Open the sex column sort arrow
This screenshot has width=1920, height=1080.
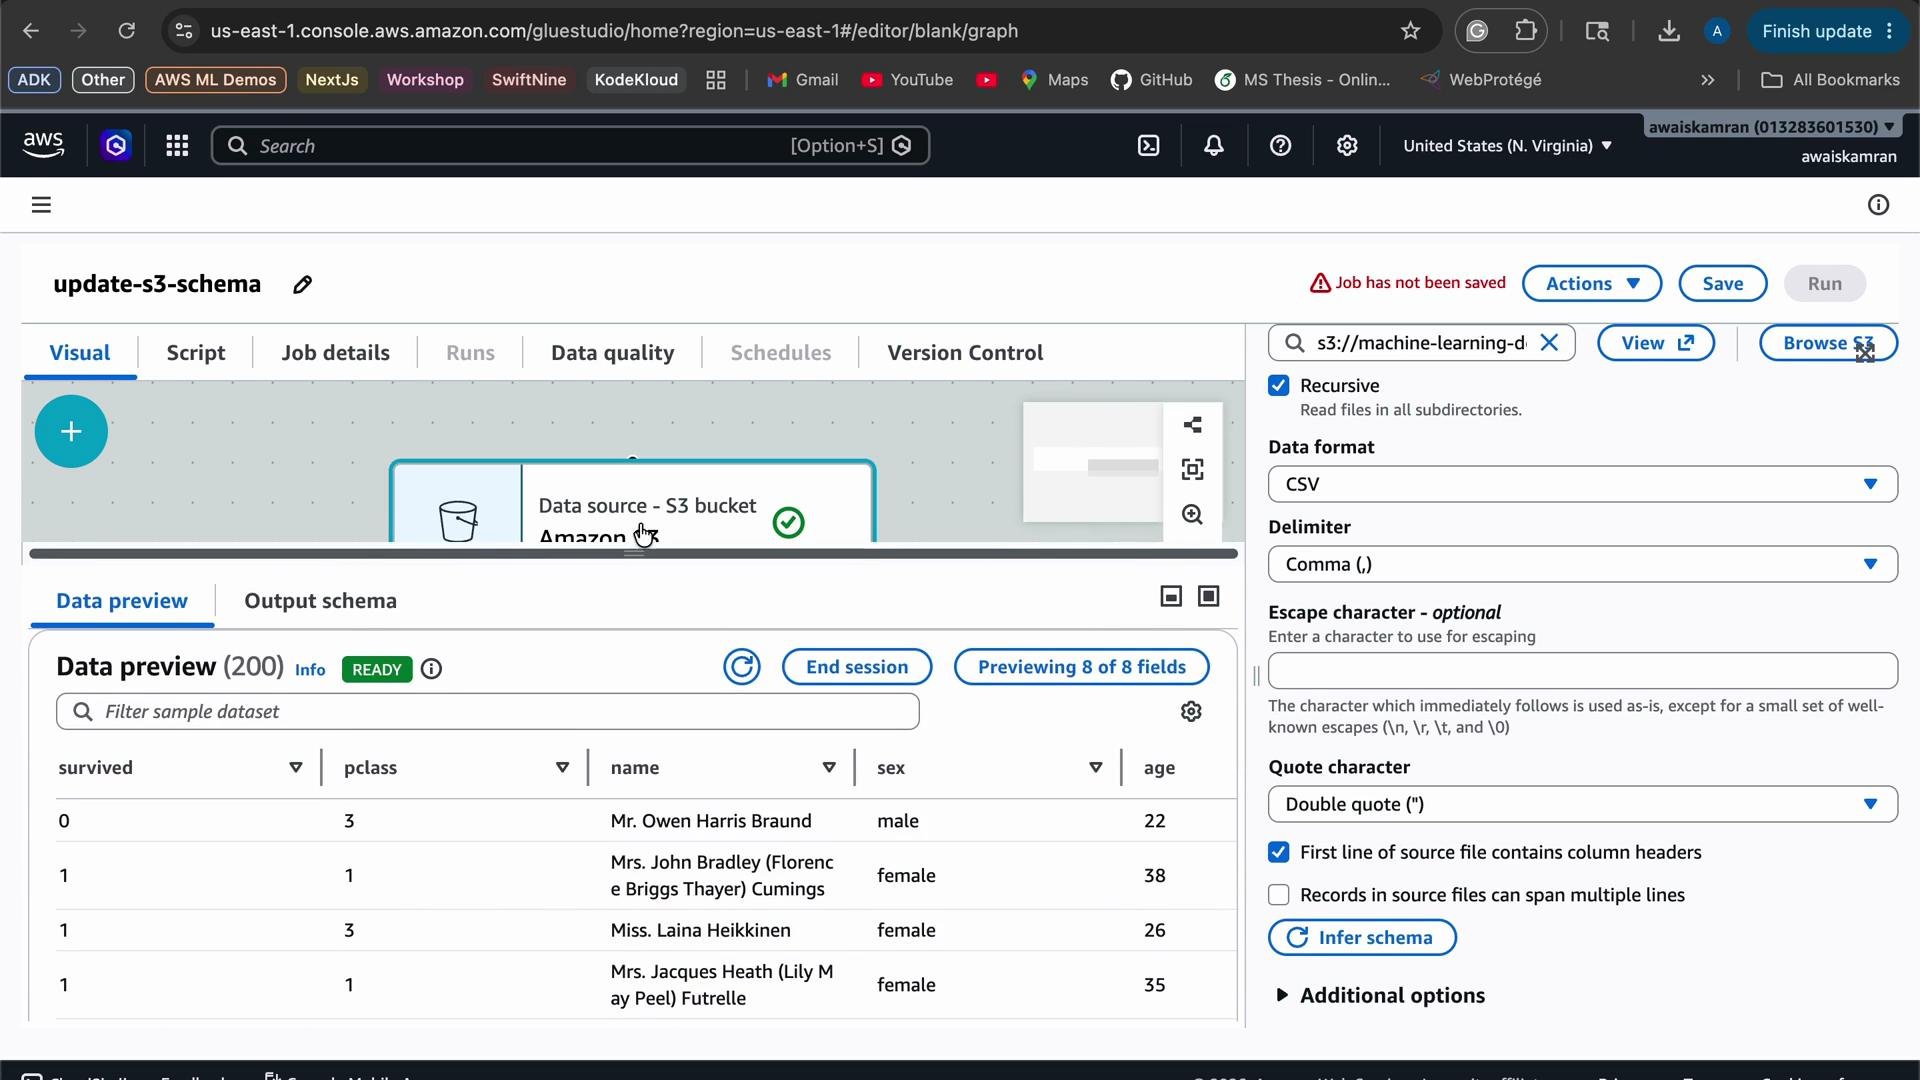1096,768
